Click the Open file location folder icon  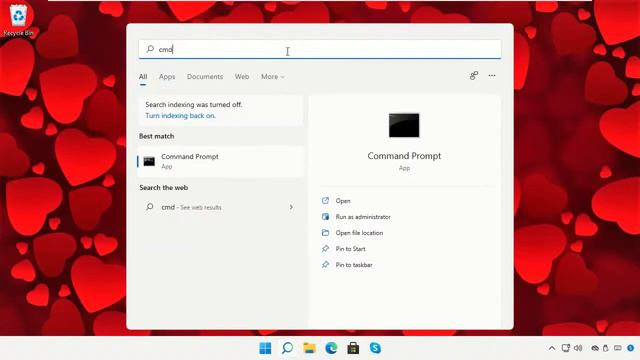point(325,233)
